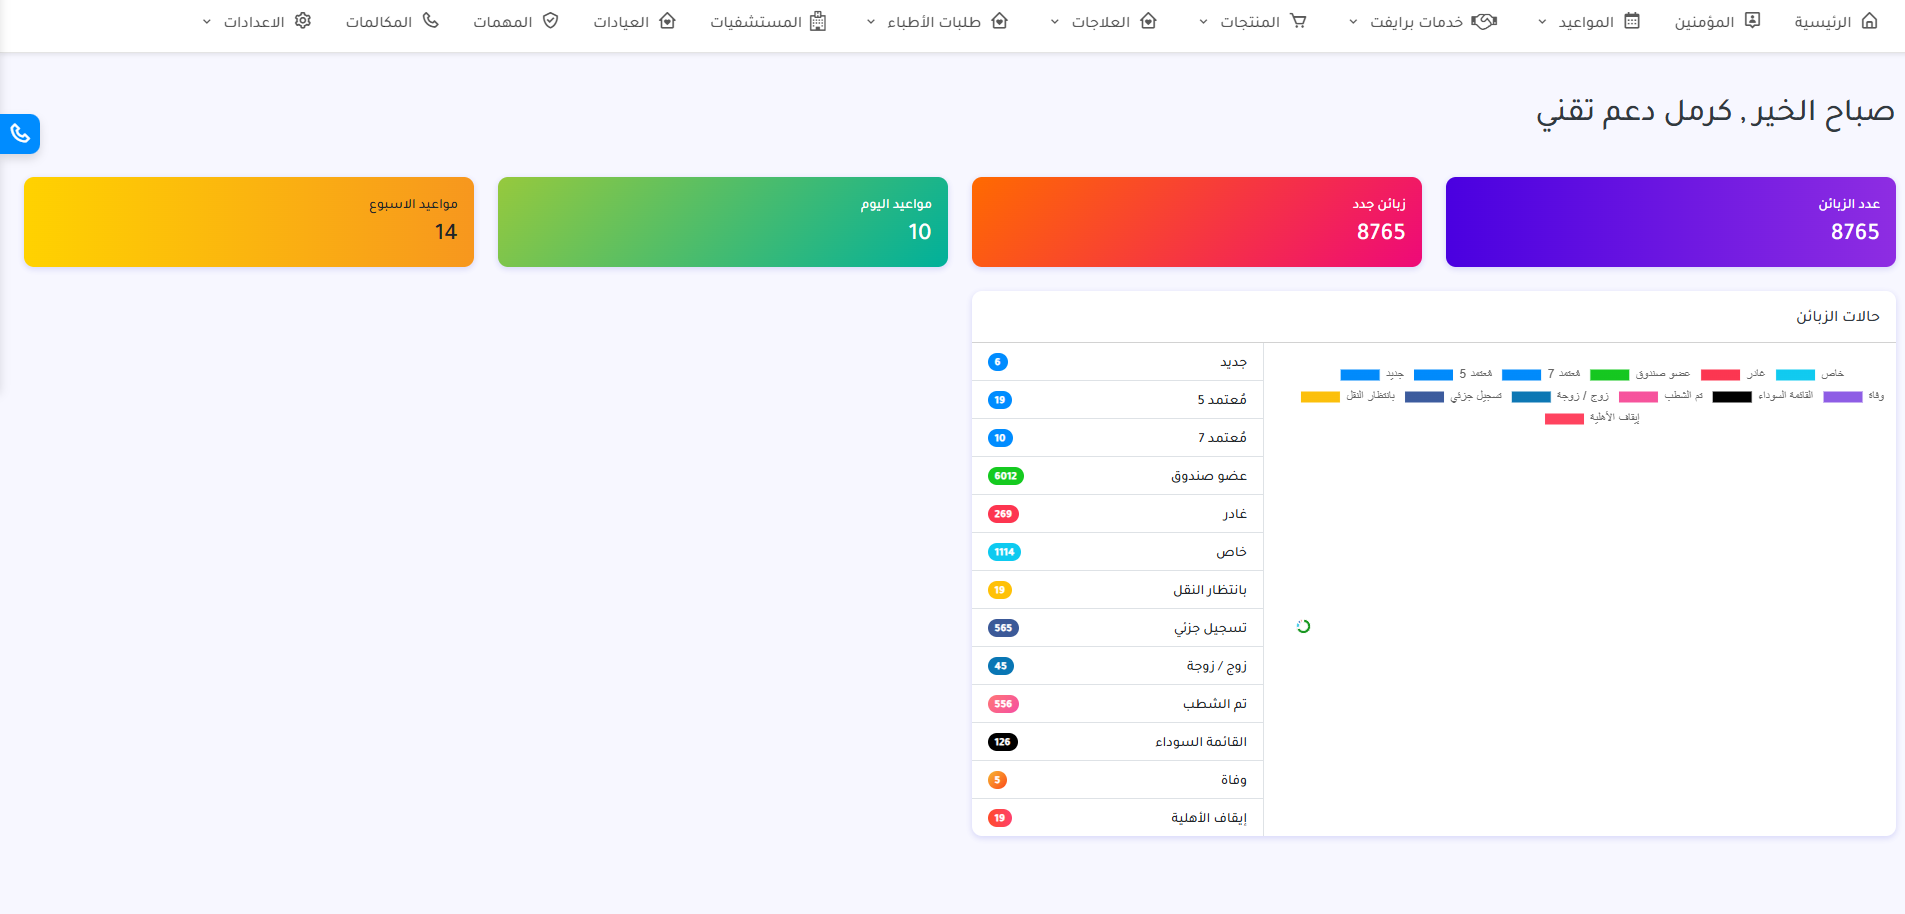
Task: Toggle the عضو صندوق legend series
Action: (x=1640, y=374)
